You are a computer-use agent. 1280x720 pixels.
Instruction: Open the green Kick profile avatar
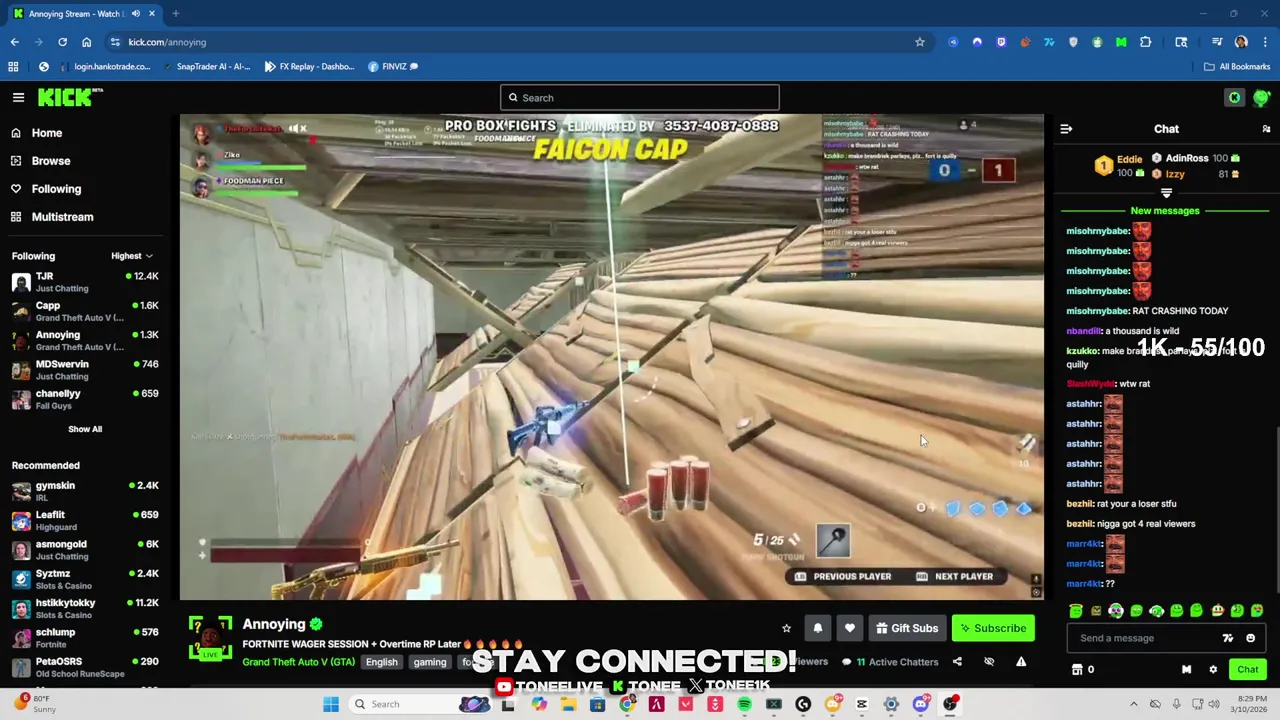(x=1262, y=97)
